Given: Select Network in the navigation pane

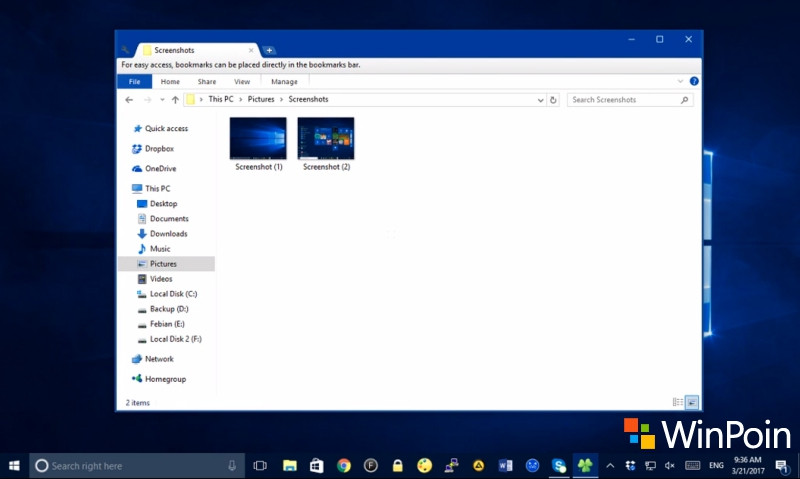Looking at the screenshot, I should click(x=153, y=359).
